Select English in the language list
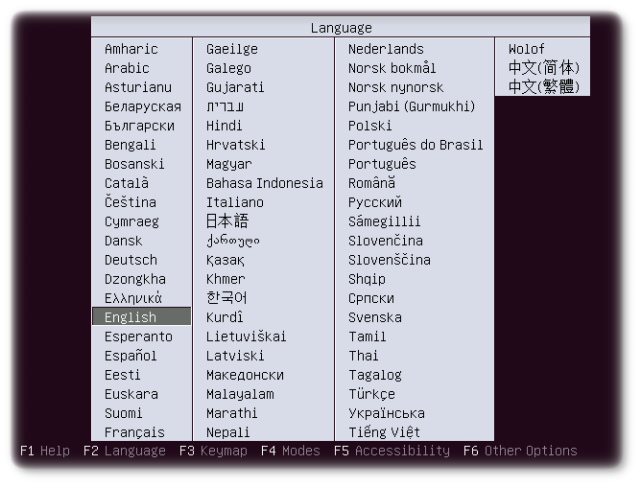This screenshot has width=640, height=486. (x=131, y=317)
